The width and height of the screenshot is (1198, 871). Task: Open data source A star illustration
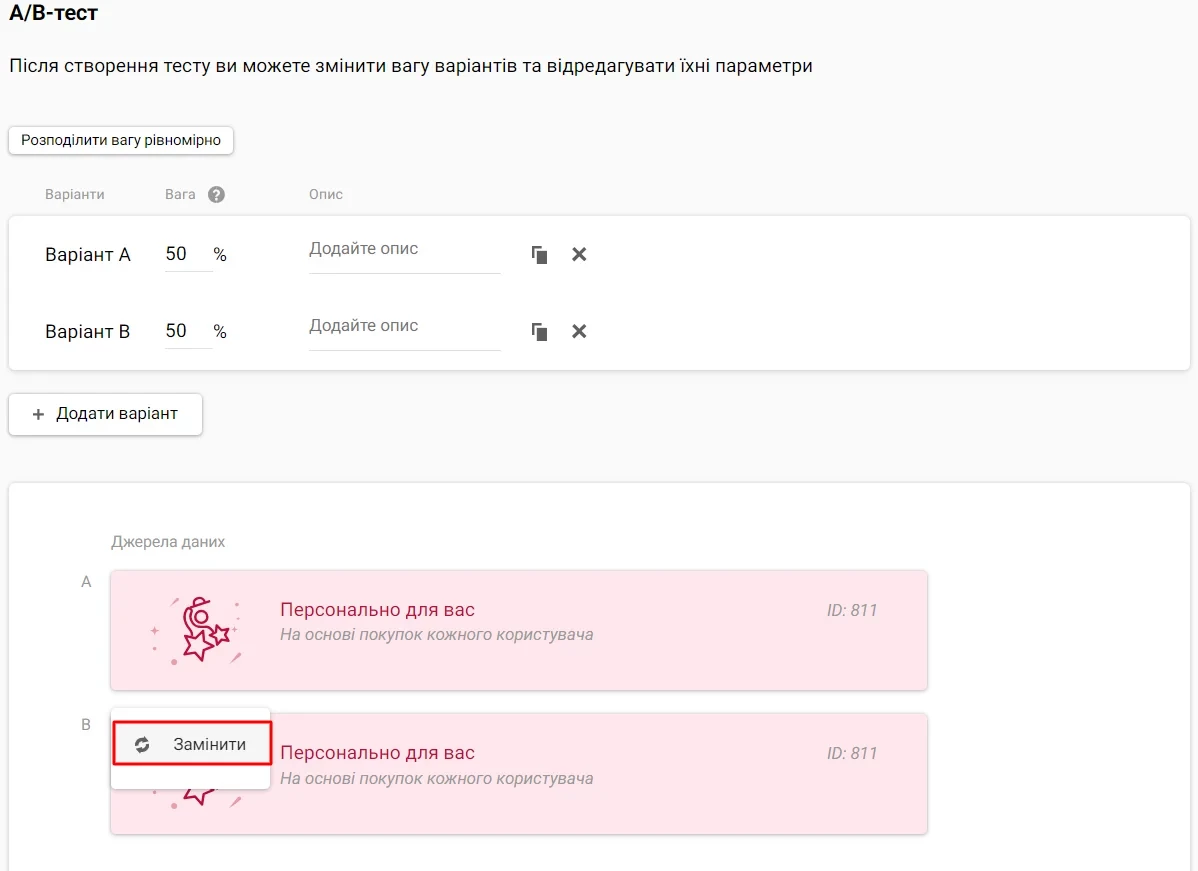[x=197, y=630]
